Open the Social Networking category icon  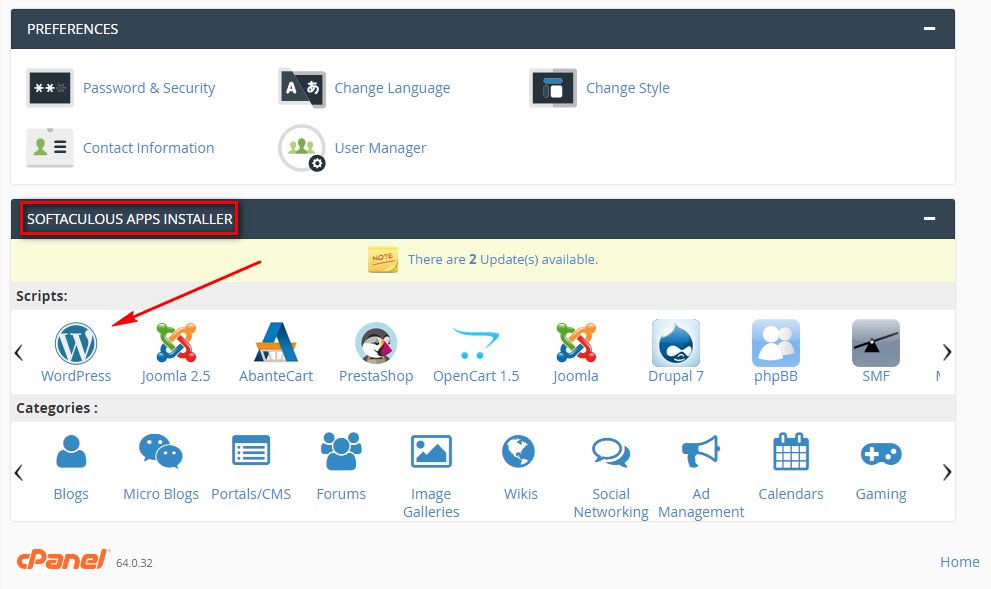(611, 452)
